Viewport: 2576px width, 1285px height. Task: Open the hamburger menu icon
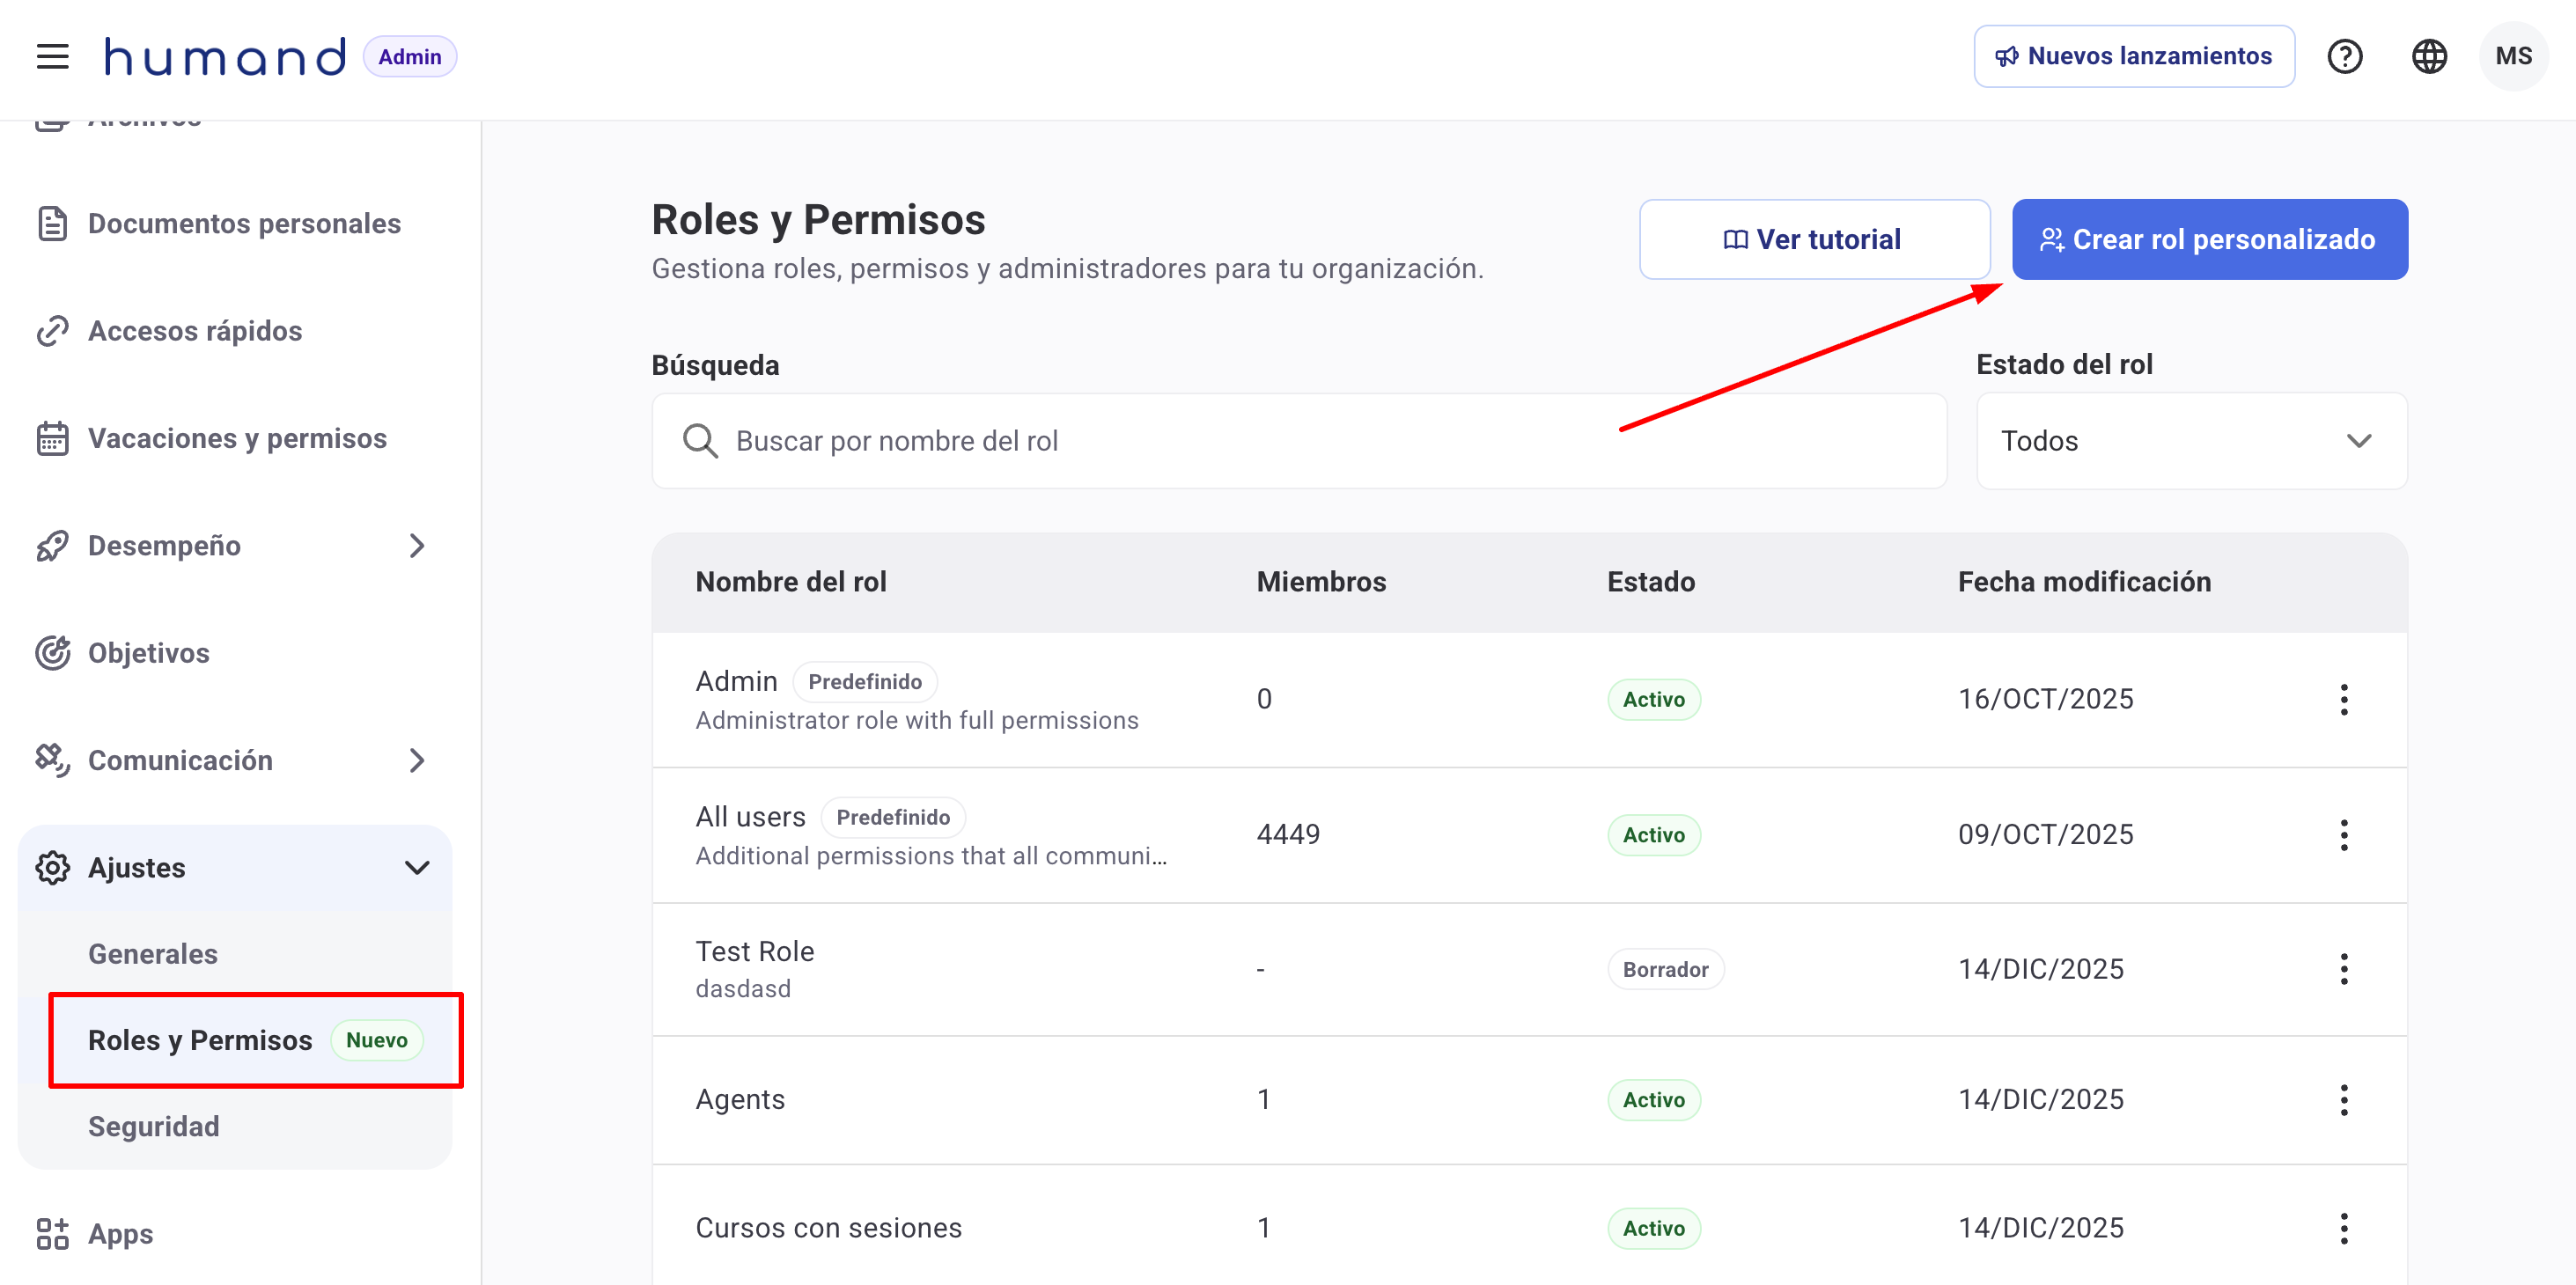tap(52, 56)
